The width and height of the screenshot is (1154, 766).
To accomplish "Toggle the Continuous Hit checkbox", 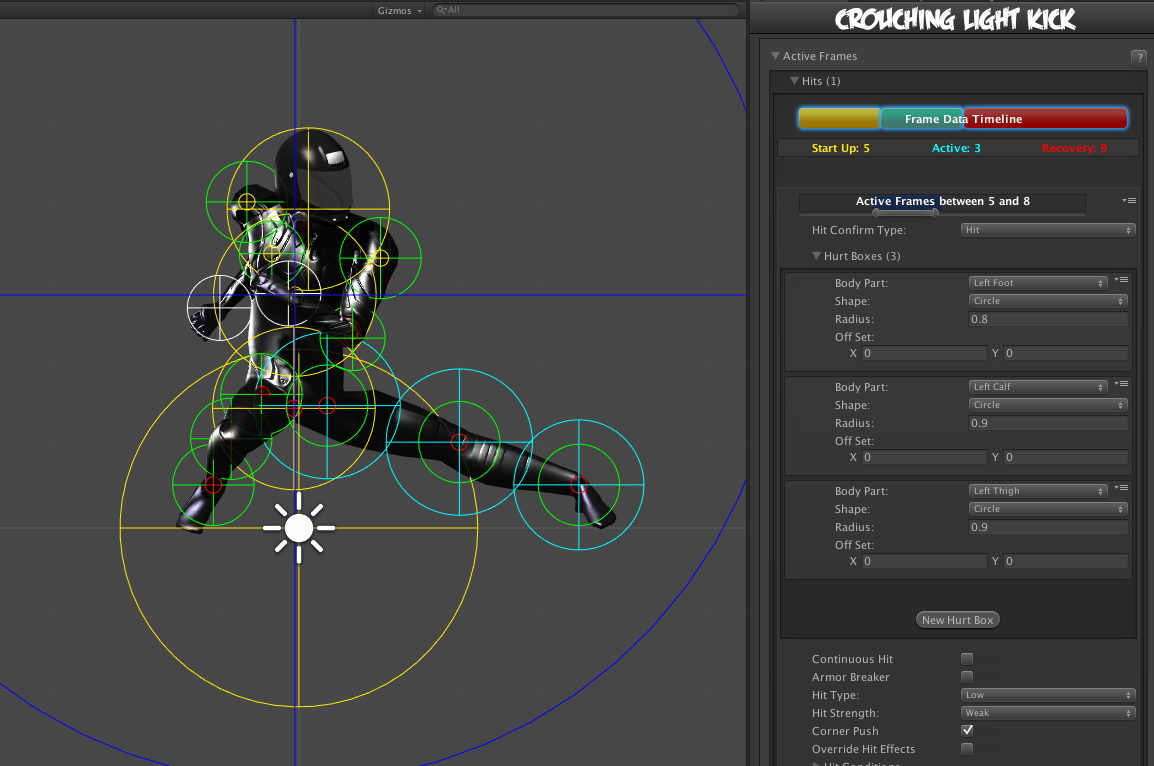I will pyautogui.click(x=967, y=659).
